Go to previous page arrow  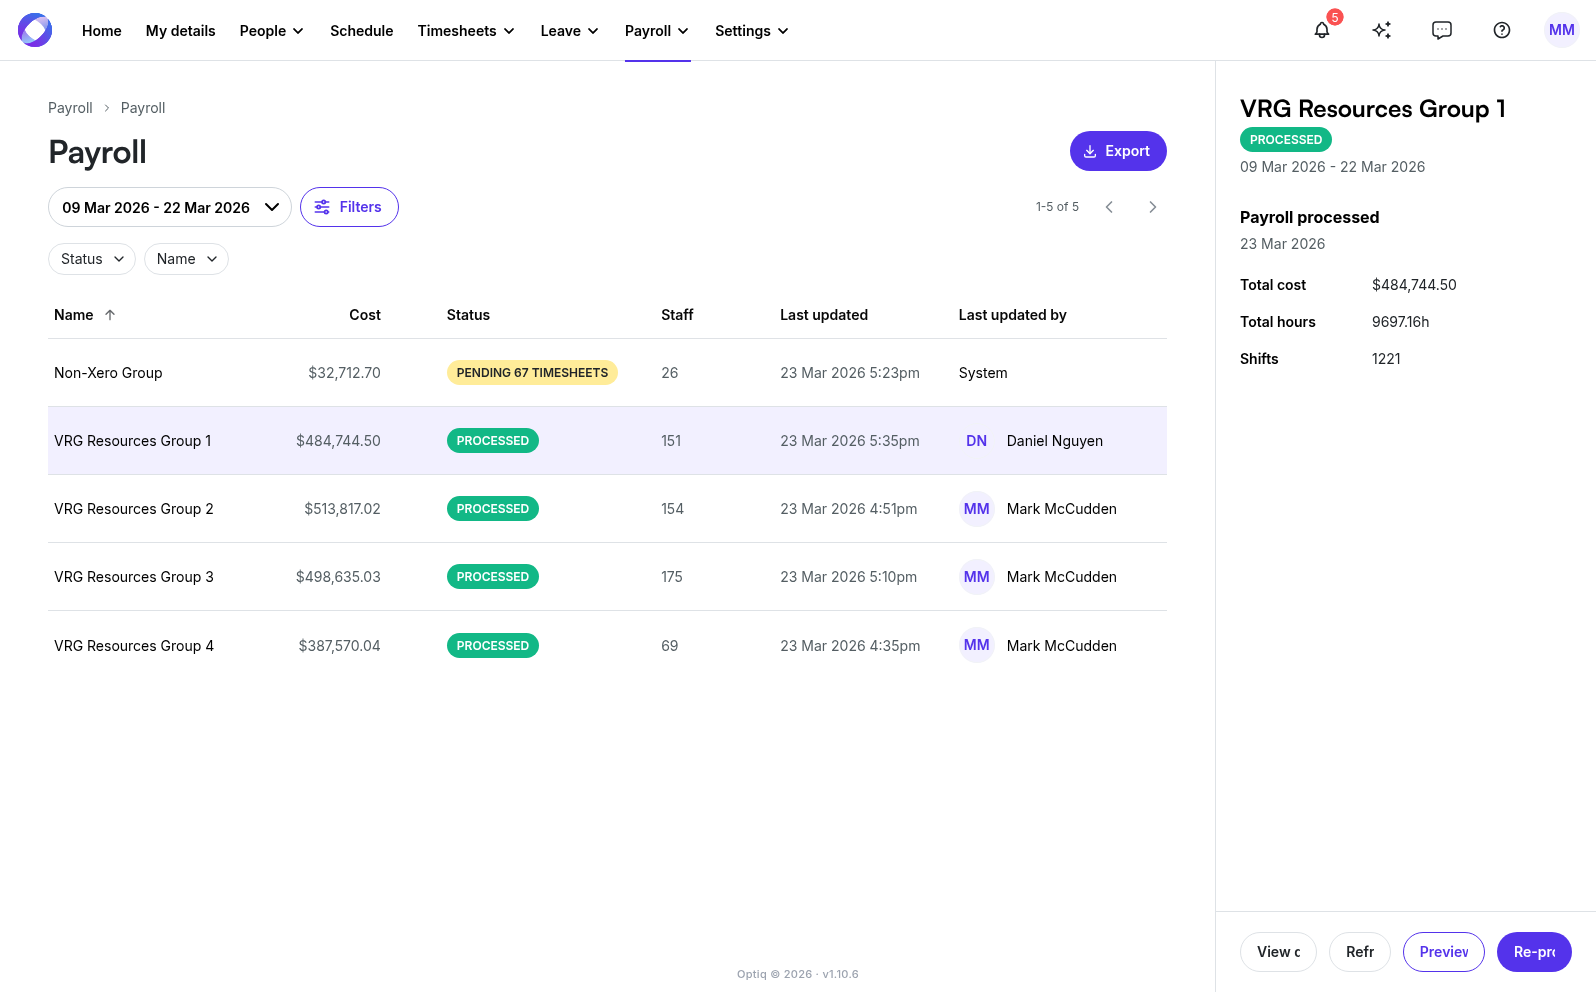tap(1109, 207)
